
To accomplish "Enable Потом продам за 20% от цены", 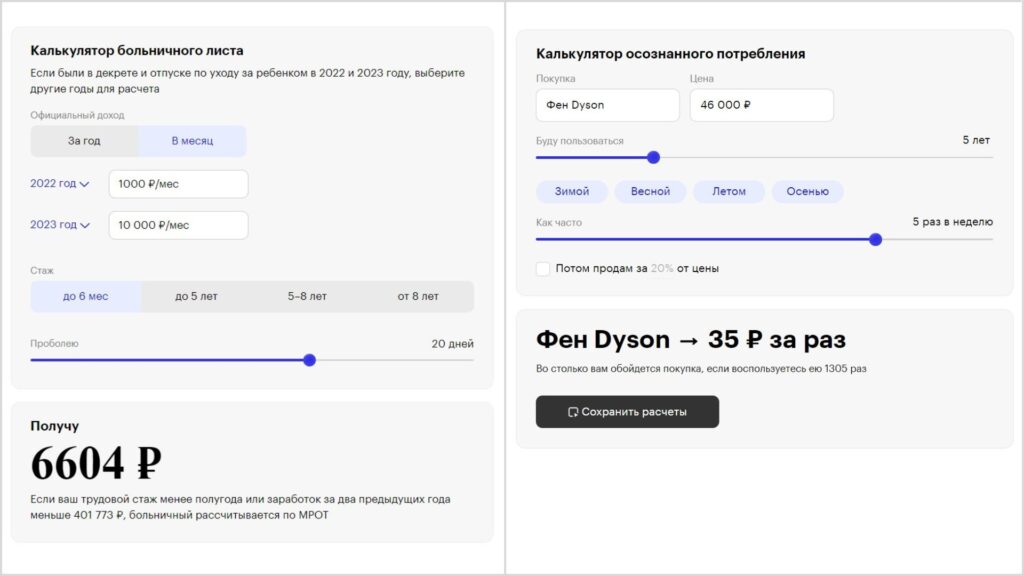I will [542, 268].
